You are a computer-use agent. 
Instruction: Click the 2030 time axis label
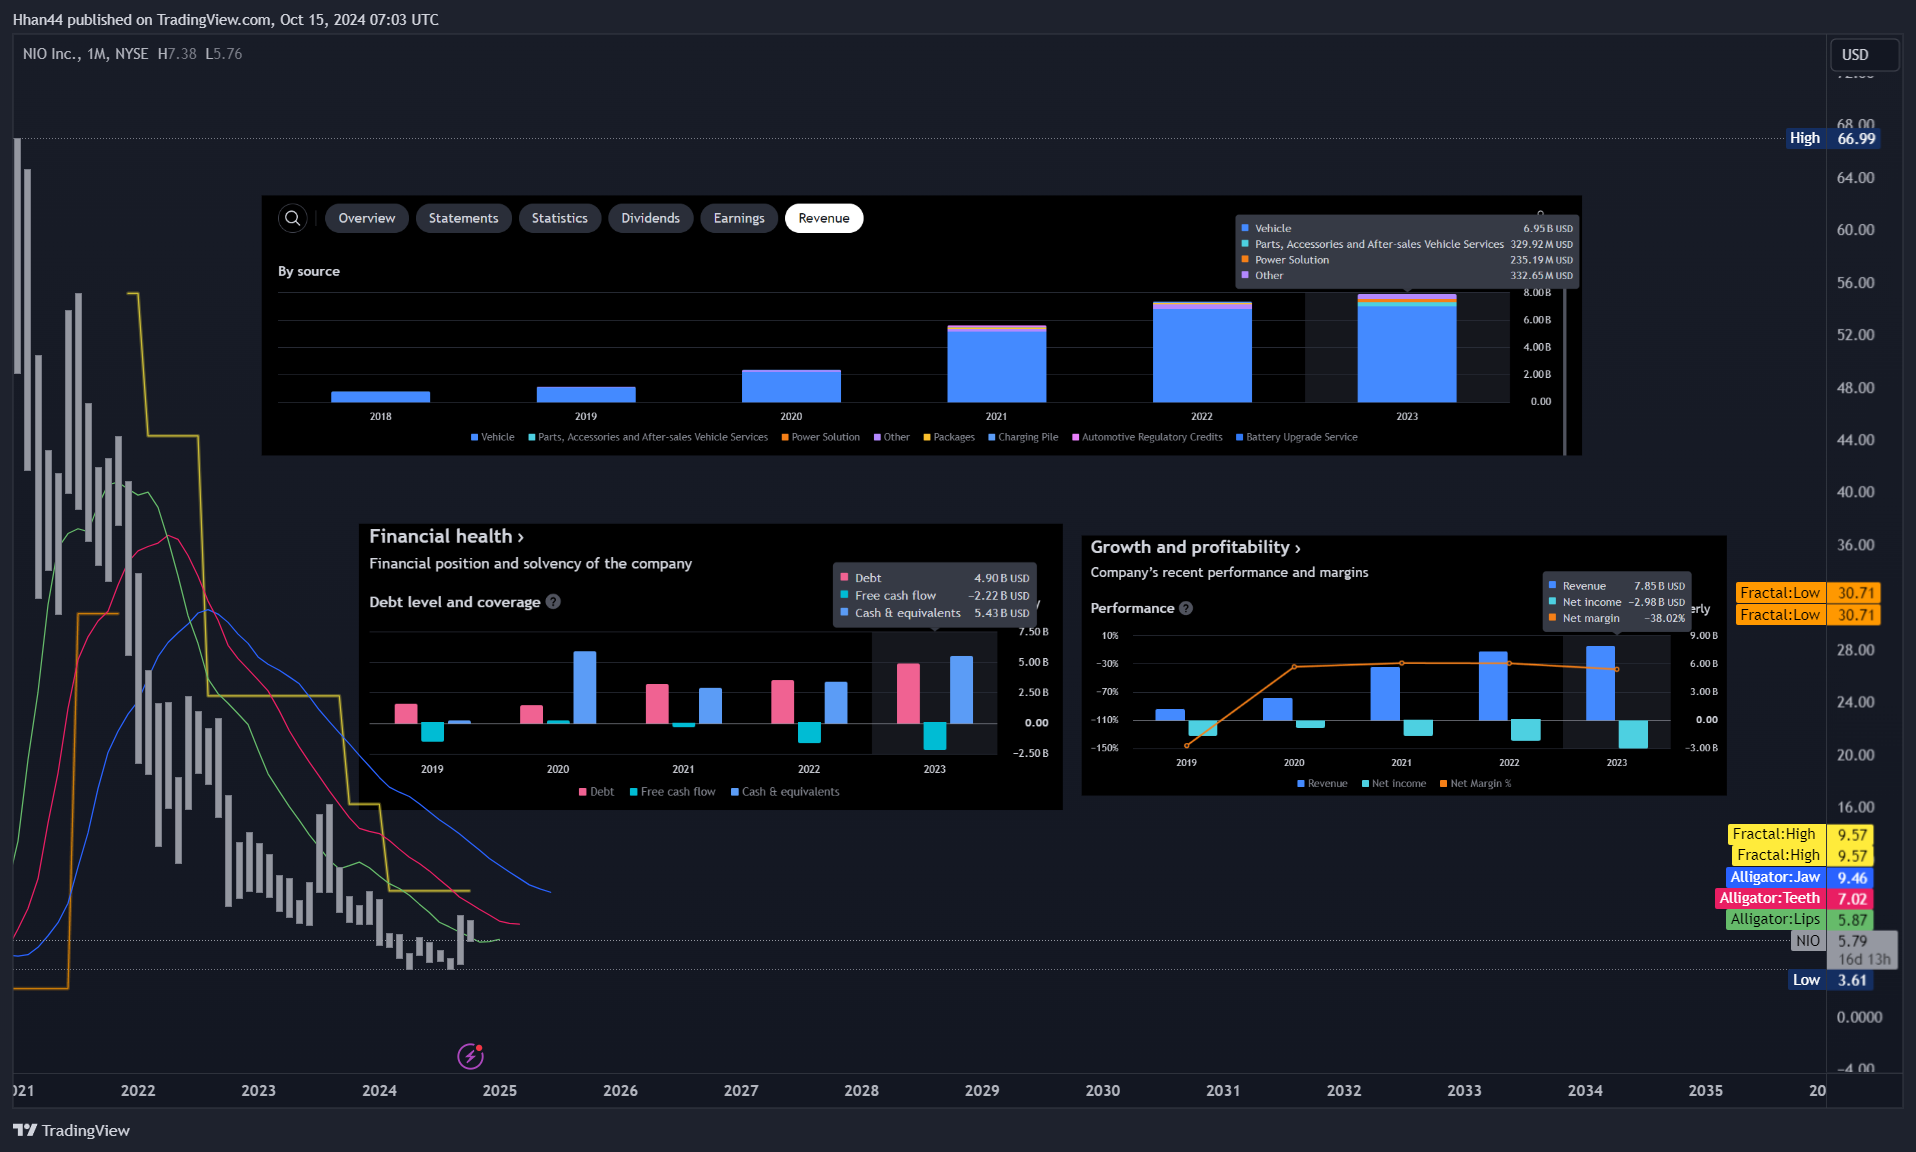(1103, 1091)
